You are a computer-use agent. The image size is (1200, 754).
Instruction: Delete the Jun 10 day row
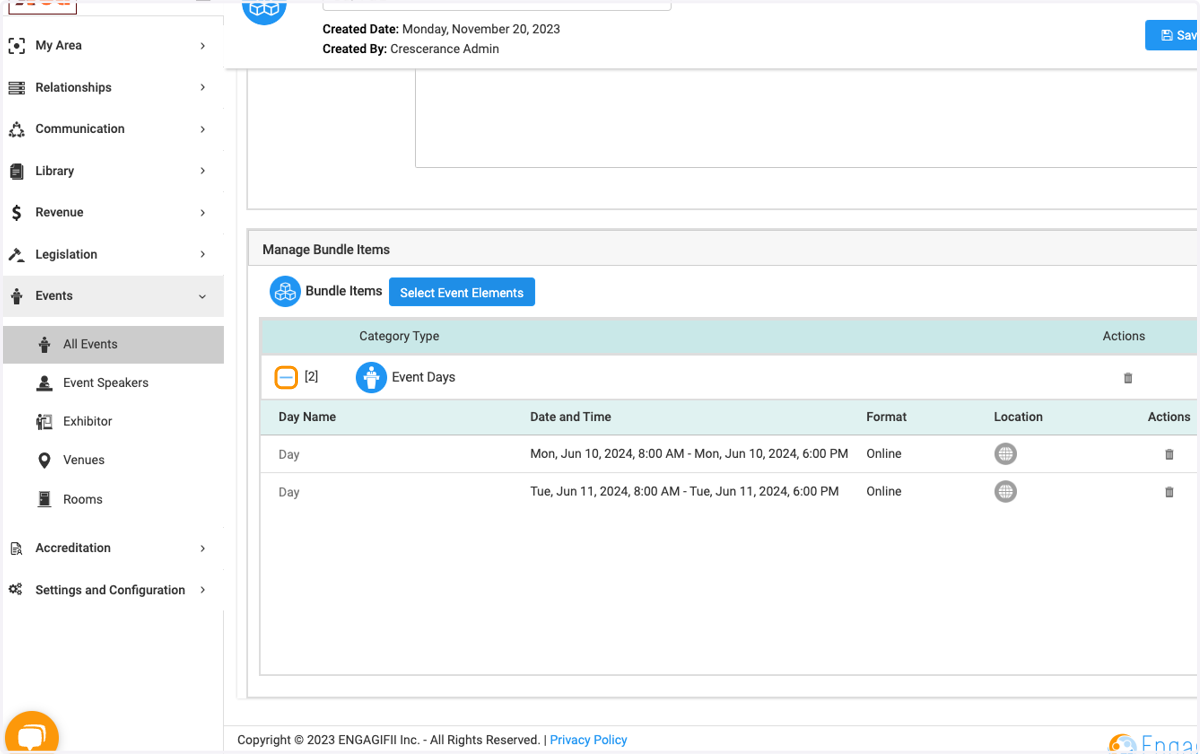(1169, 454)
